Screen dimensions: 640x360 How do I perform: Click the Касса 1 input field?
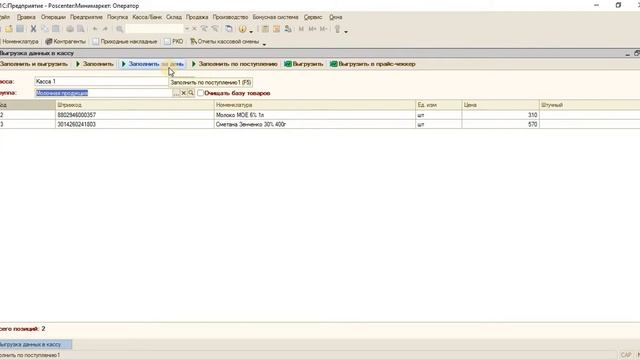(102, 82)
